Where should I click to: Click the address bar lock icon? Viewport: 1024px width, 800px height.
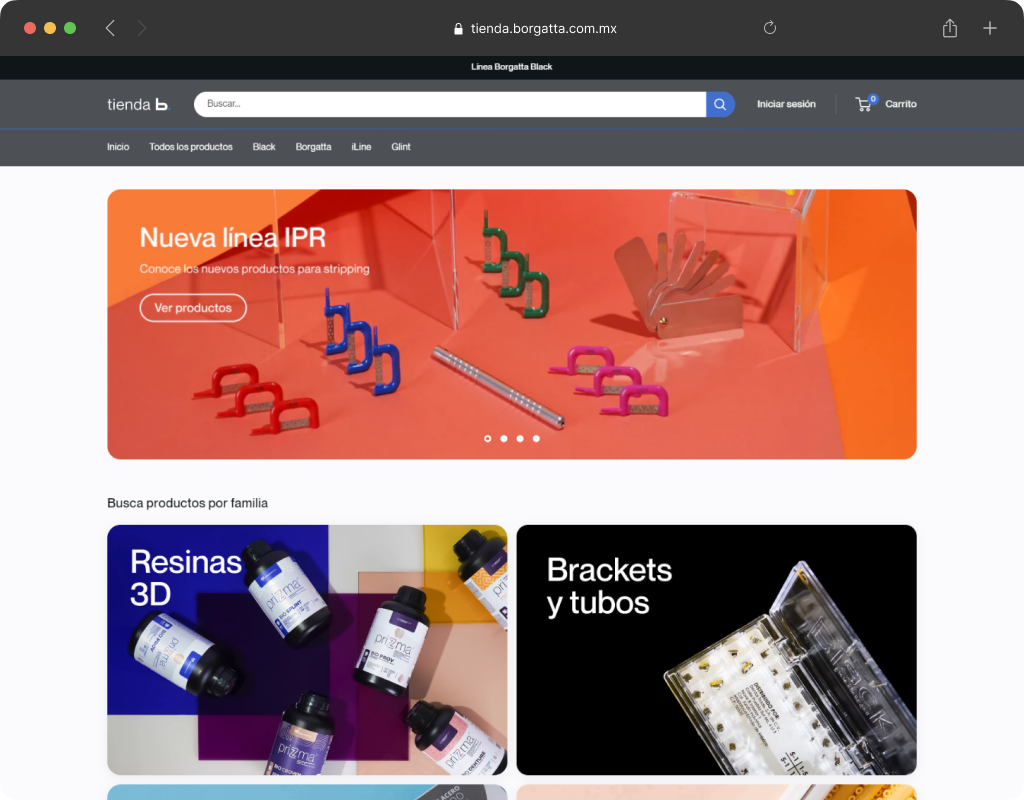(x=459, y=29)
